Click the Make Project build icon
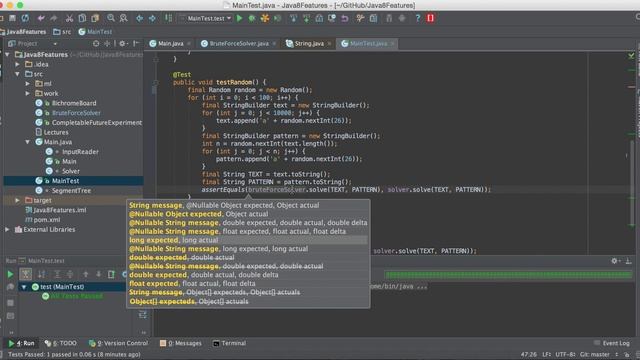The width and height of the screenshot is (640, 360). [168, 18]
